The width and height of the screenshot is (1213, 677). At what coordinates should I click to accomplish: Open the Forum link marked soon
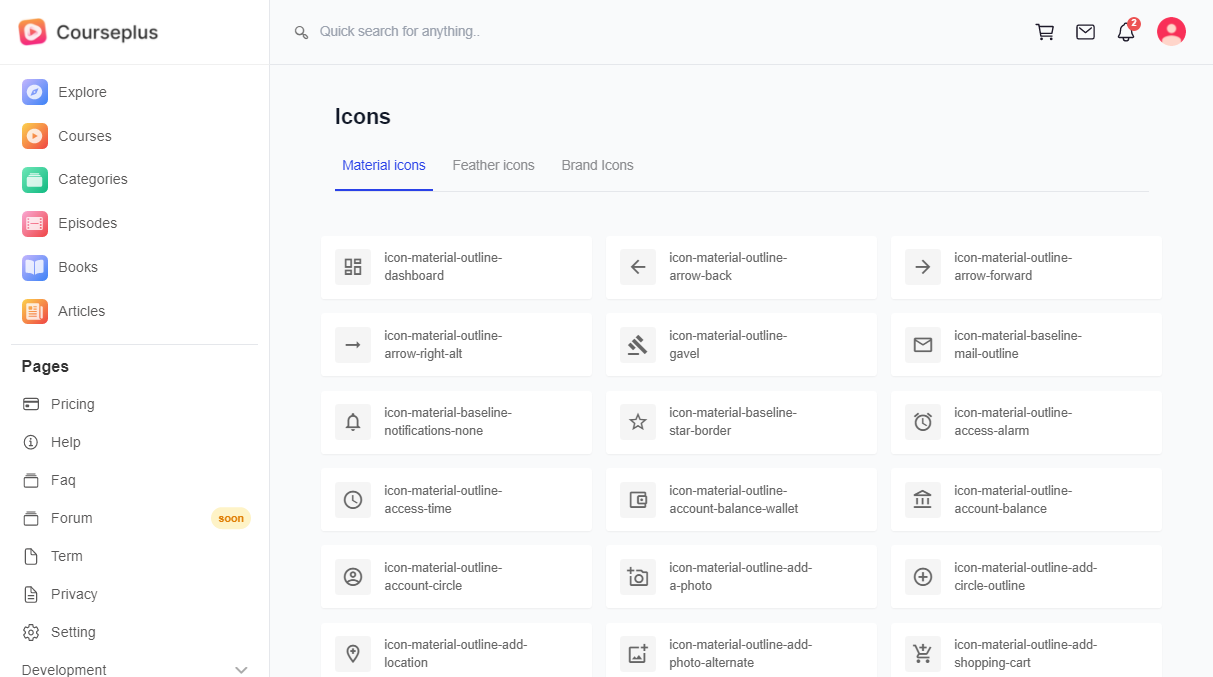[x=72, y=518]
